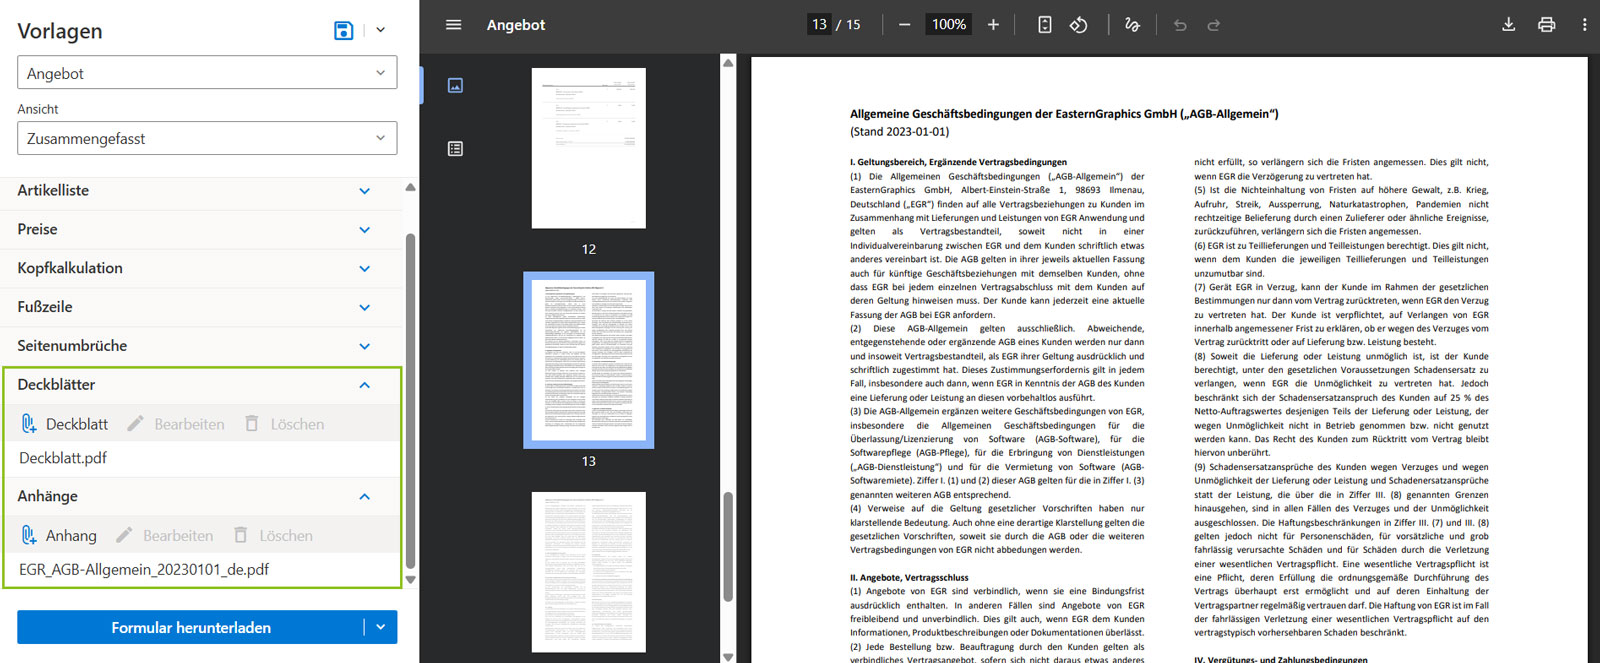Open the PDF viewer hamburger menu
Image resolution: width=1600 pixels, height=663 pixels.
[453, 25]
